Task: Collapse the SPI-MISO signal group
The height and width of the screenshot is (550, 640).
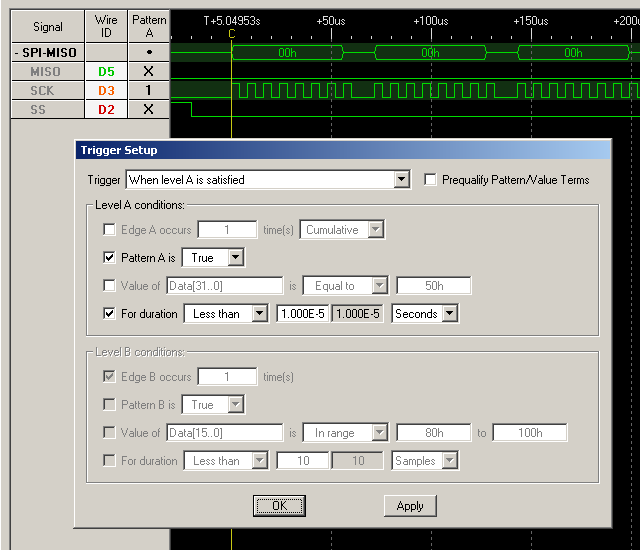Action: pos(18,53)
